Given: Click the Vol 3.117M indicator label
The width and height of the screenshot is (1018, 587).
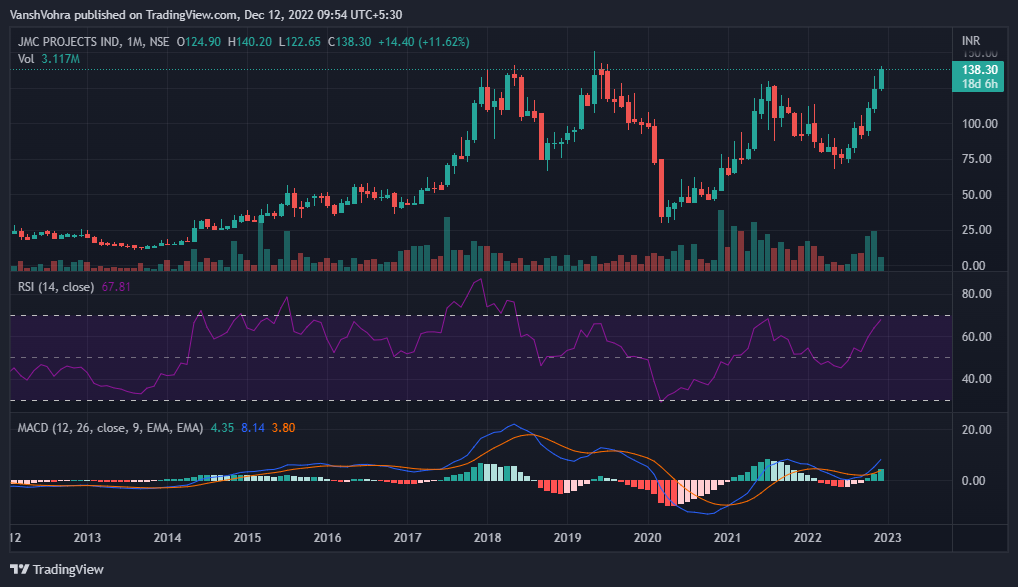Looking at the screenshot, I should tap(49, 58).
